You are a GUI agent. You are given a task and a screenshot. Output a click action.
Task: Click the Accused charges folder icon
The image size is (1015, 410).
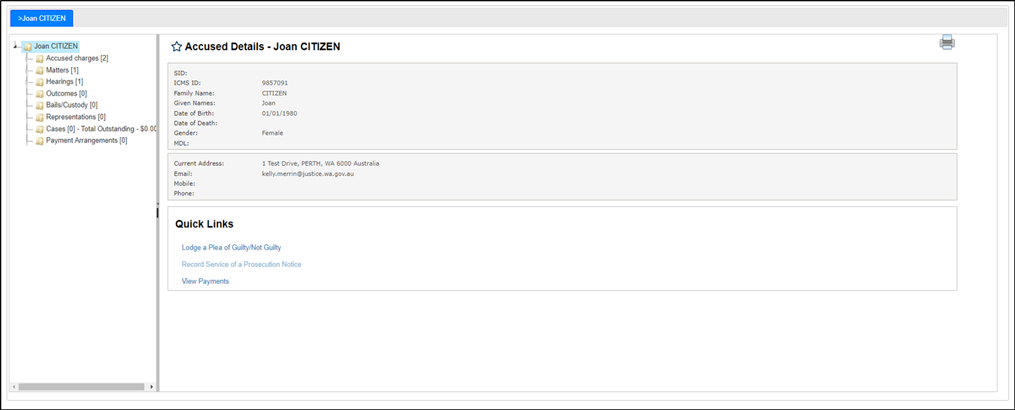coord(40,58)
